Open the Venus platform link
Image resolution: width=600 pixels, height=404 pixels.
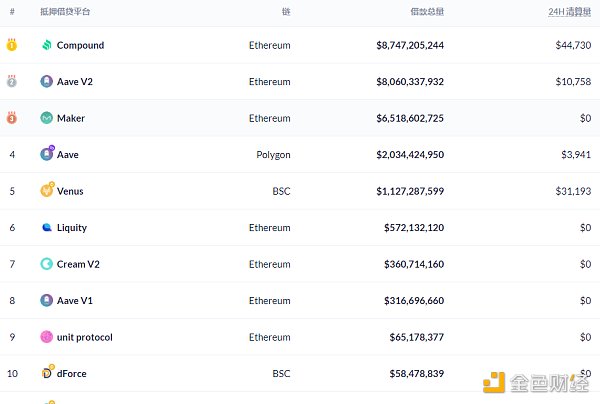71,191
